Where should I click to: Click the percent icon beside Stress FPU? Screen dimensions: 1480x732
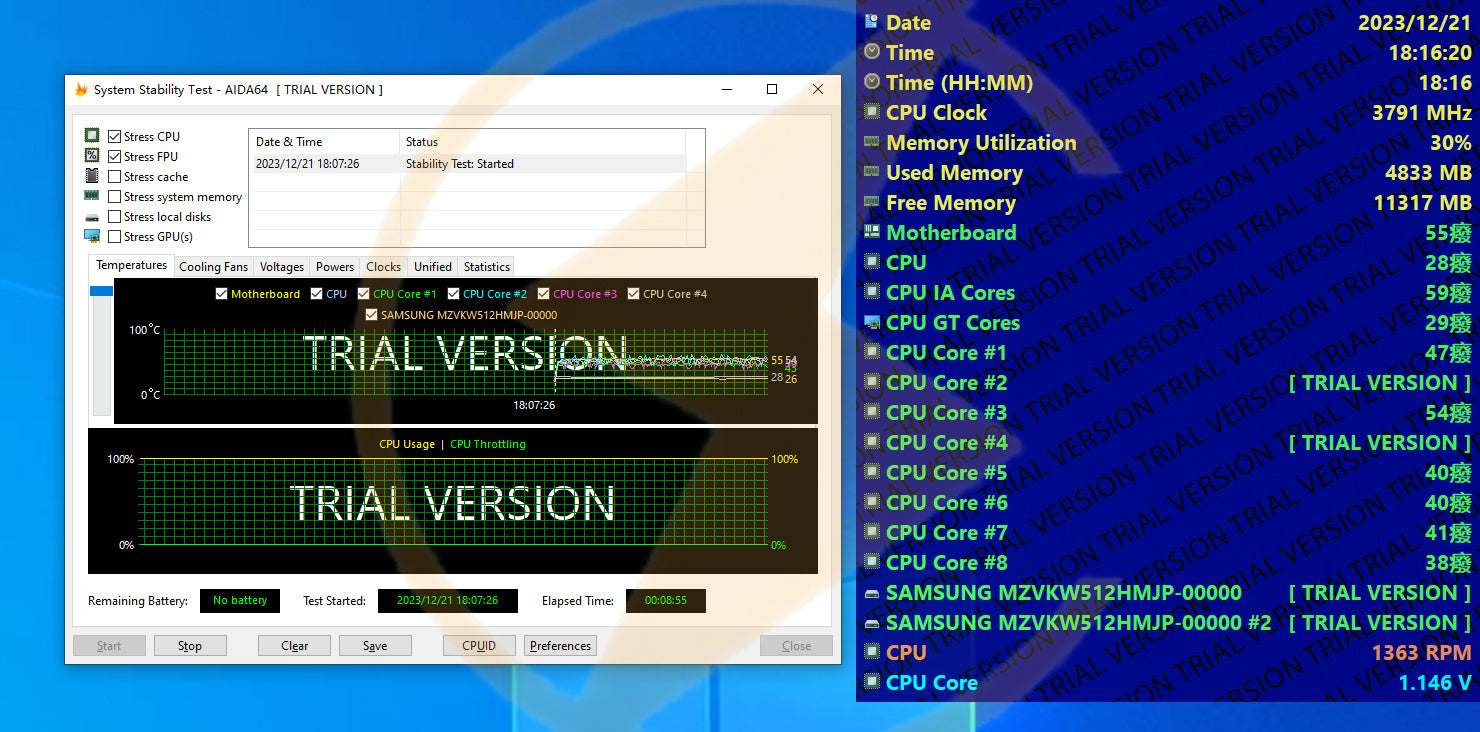coord(92,156)
